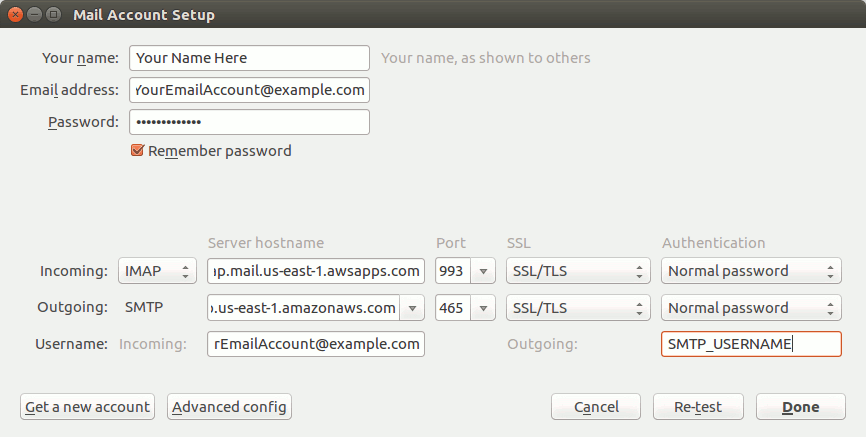Click into the Email address field
Screen dimensions: 866x437
(x=249, y=90)
